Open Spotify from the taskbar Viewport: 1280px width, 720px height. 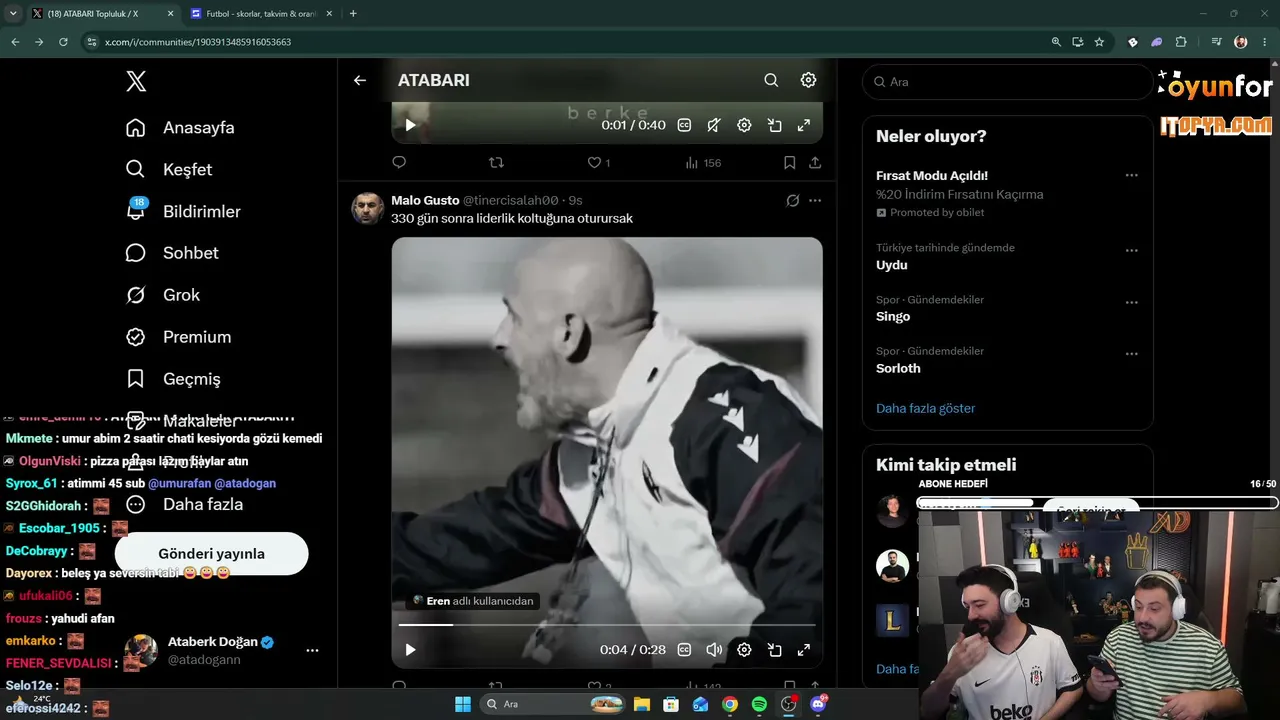(759, 704)
